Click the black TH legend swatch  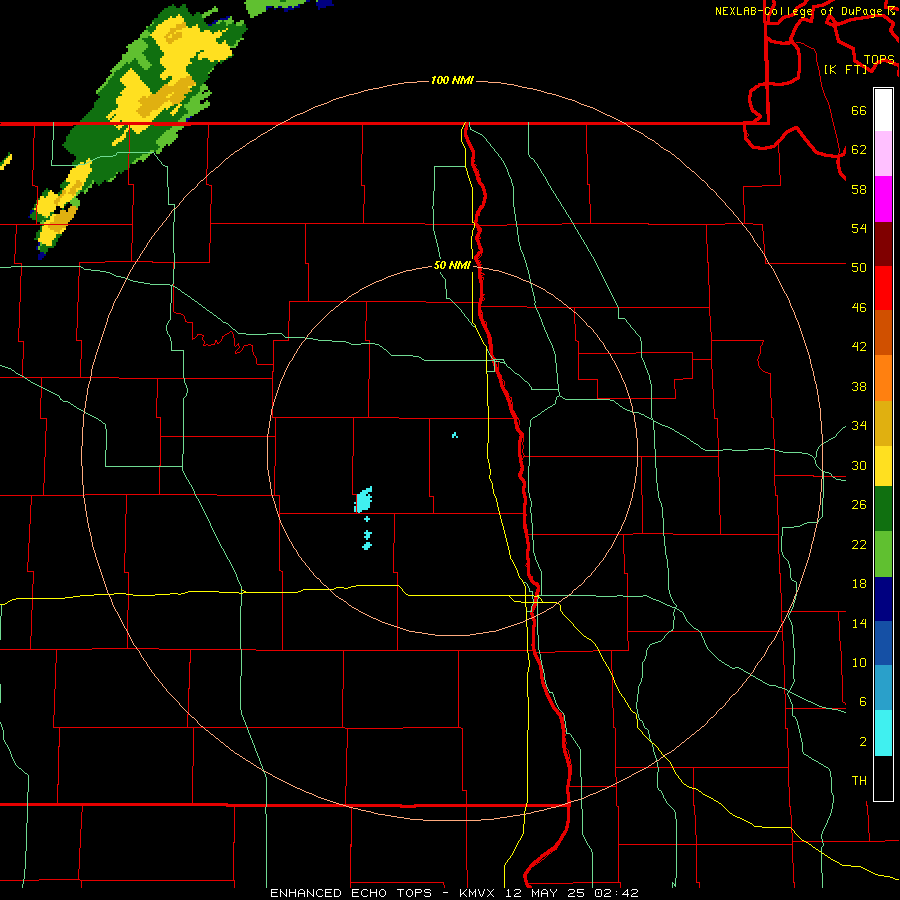(x=883, y=778)
